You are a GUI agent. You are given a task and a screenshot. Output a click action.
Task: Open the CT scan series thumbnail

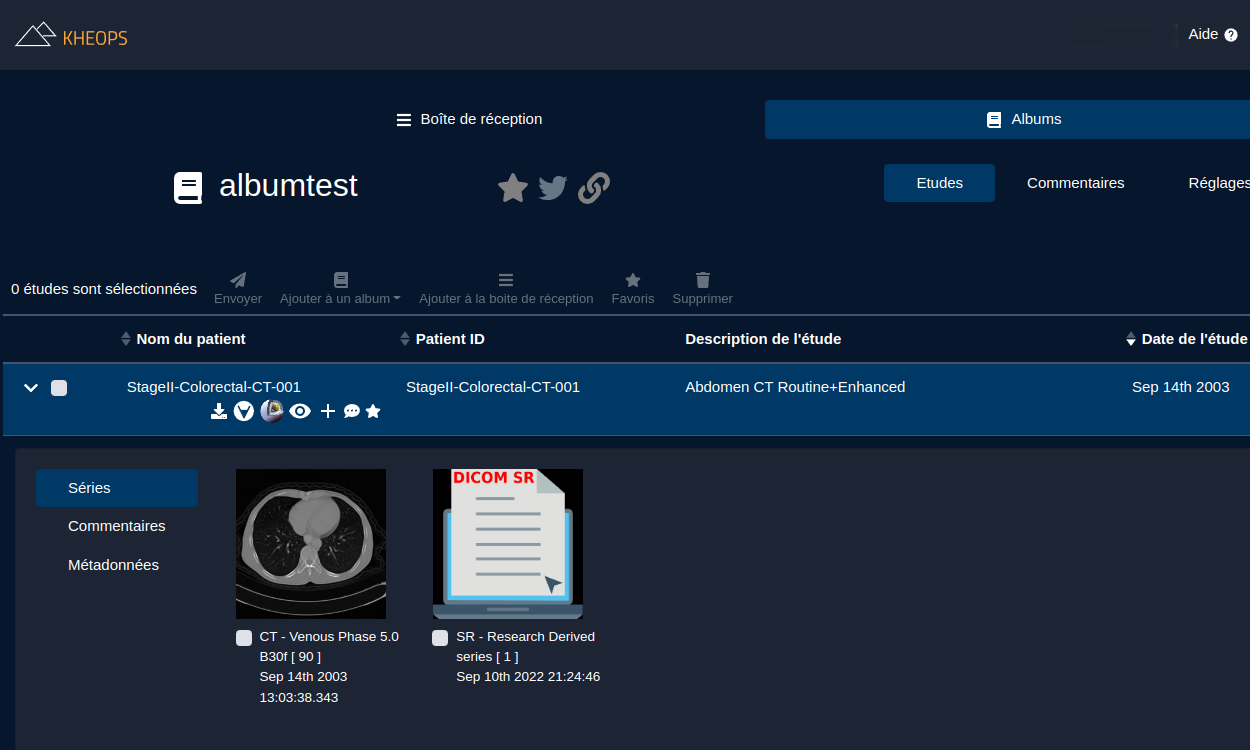(311, 543)
